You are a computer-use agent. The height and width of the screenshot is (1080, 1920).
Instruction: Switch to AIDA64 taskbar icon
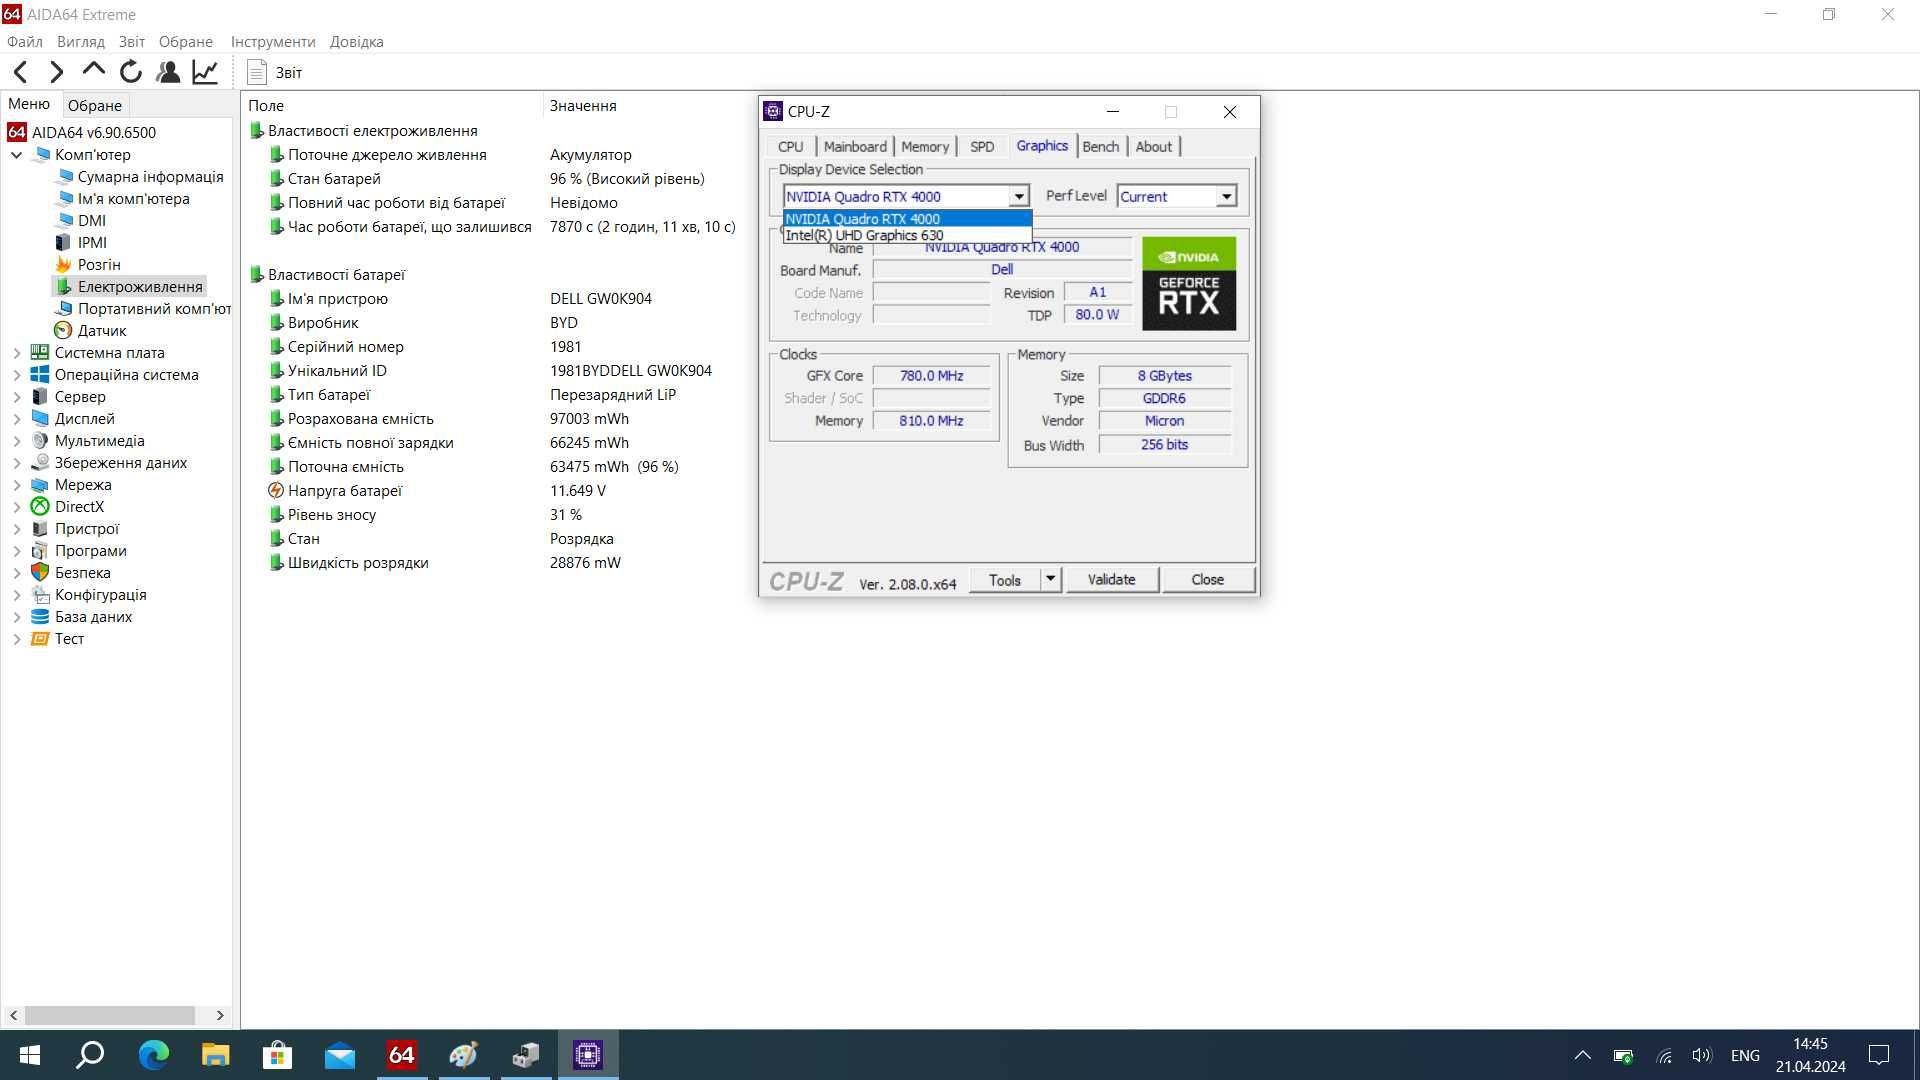401,1055
